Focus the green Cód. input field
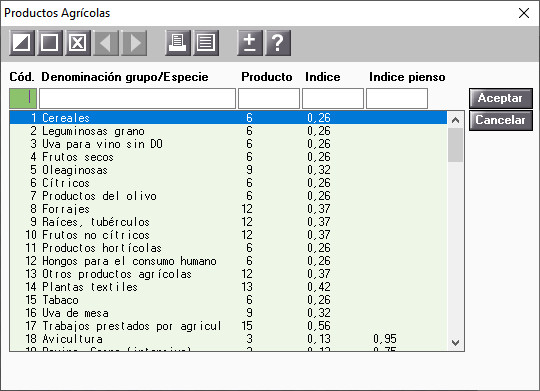Image resolution: width=540 pixels, height=391 pixels. tap(23, 99)
